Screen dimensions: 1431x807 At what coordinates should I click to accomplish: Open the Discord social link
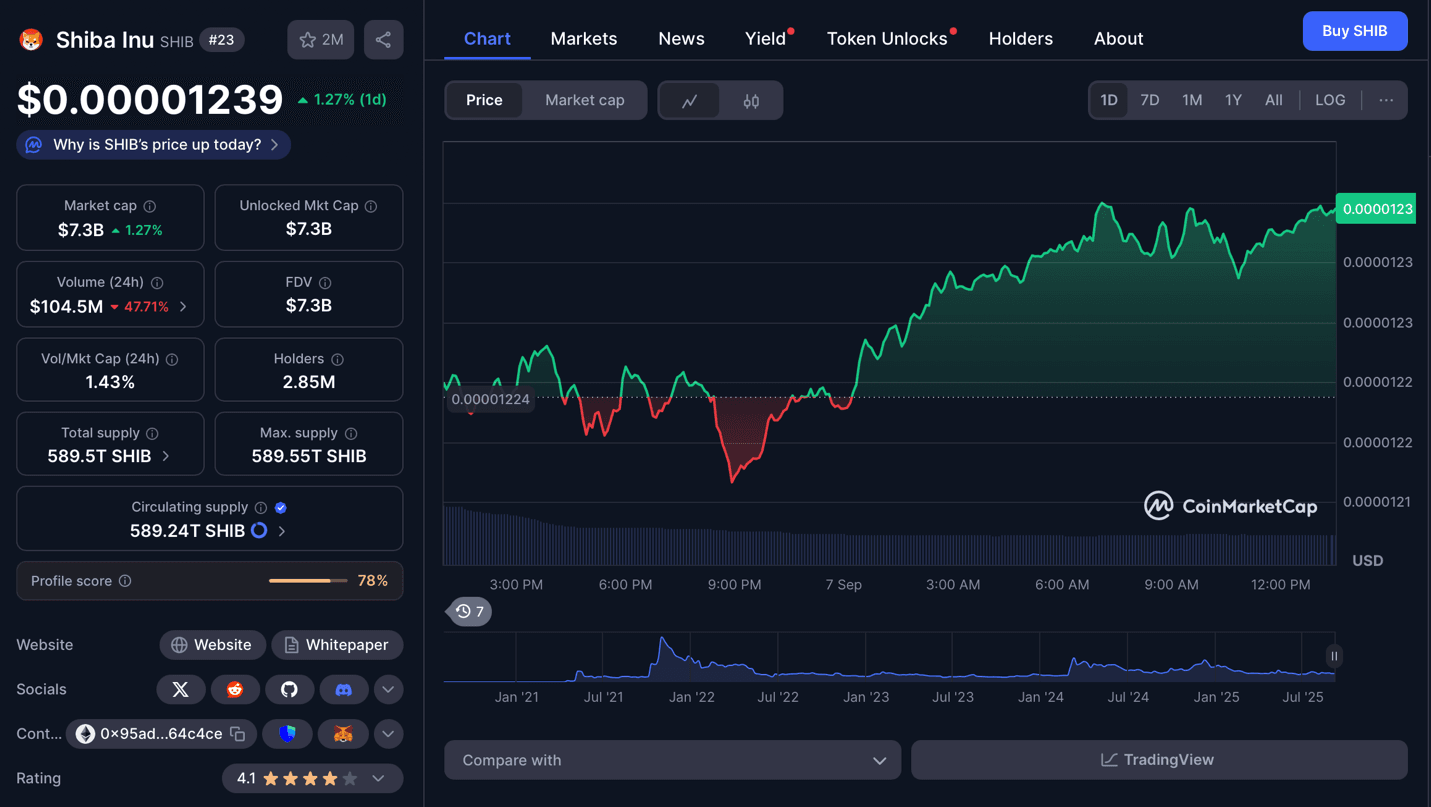tap(343, 689)
